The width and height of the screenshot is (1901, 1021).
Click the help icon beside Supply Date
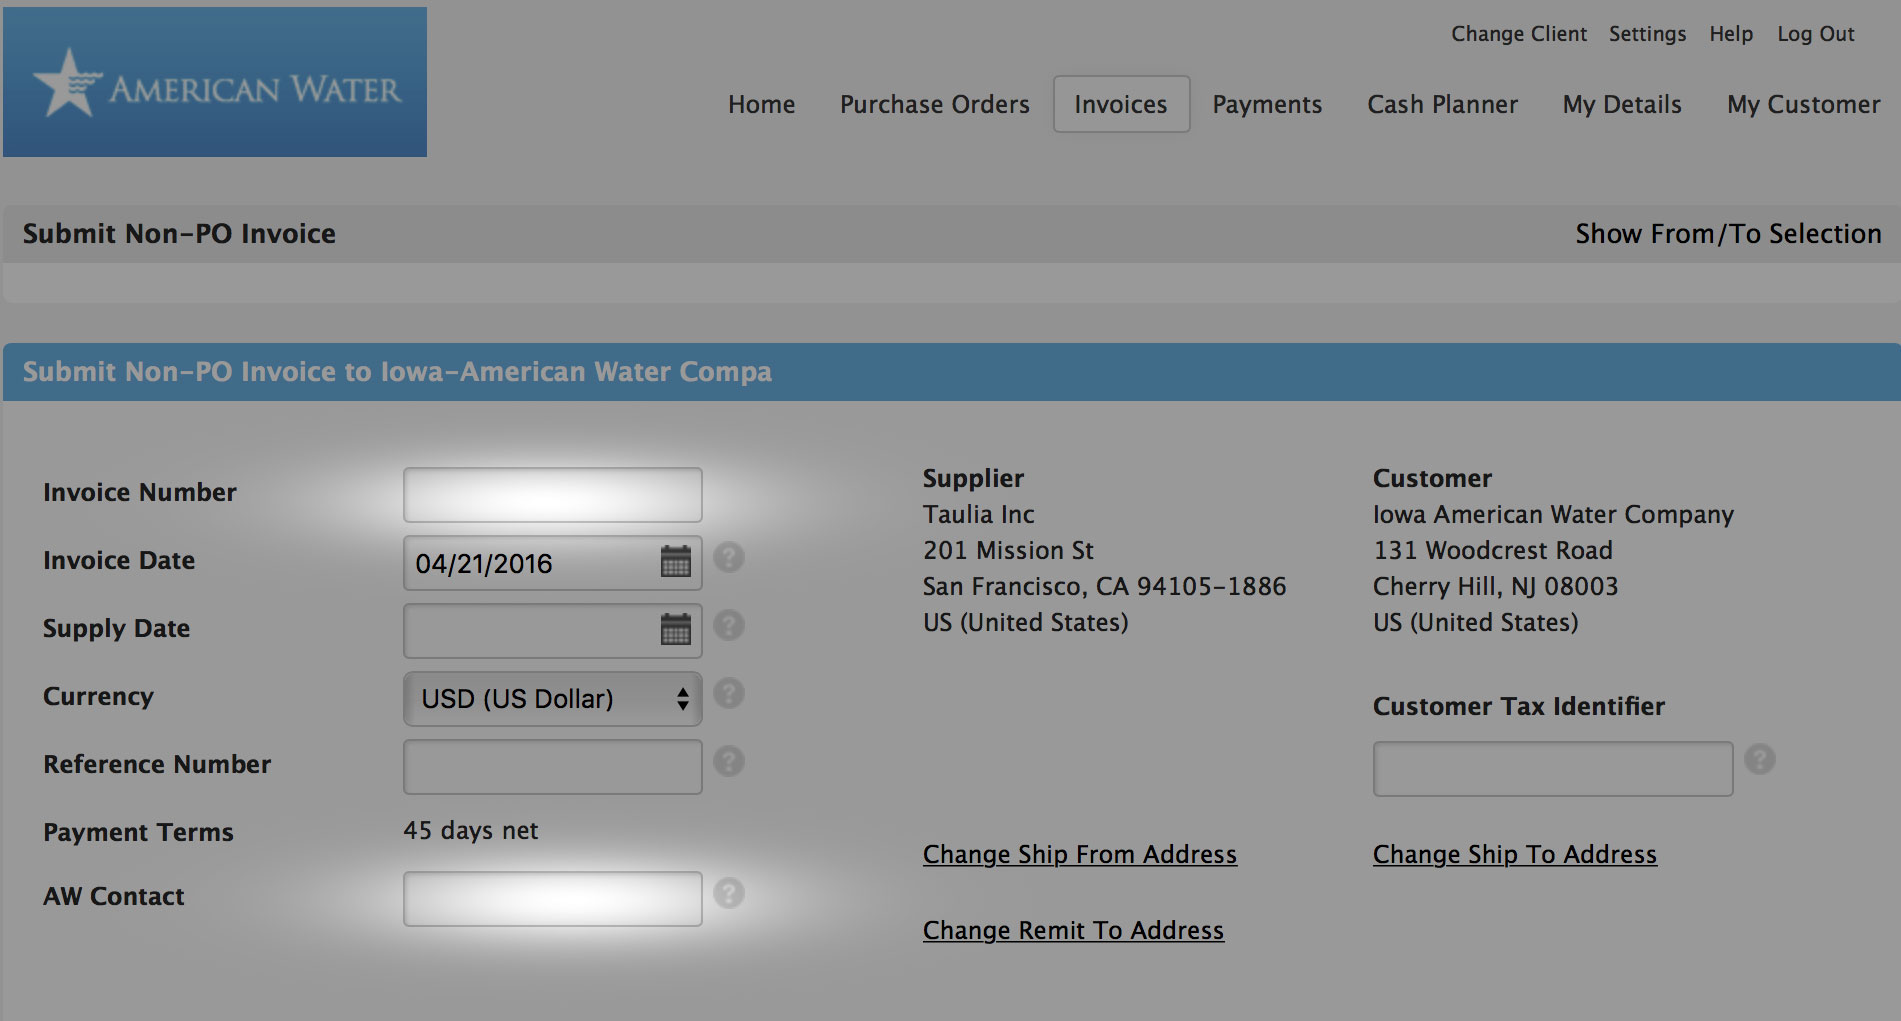click(x=729, y=625)
